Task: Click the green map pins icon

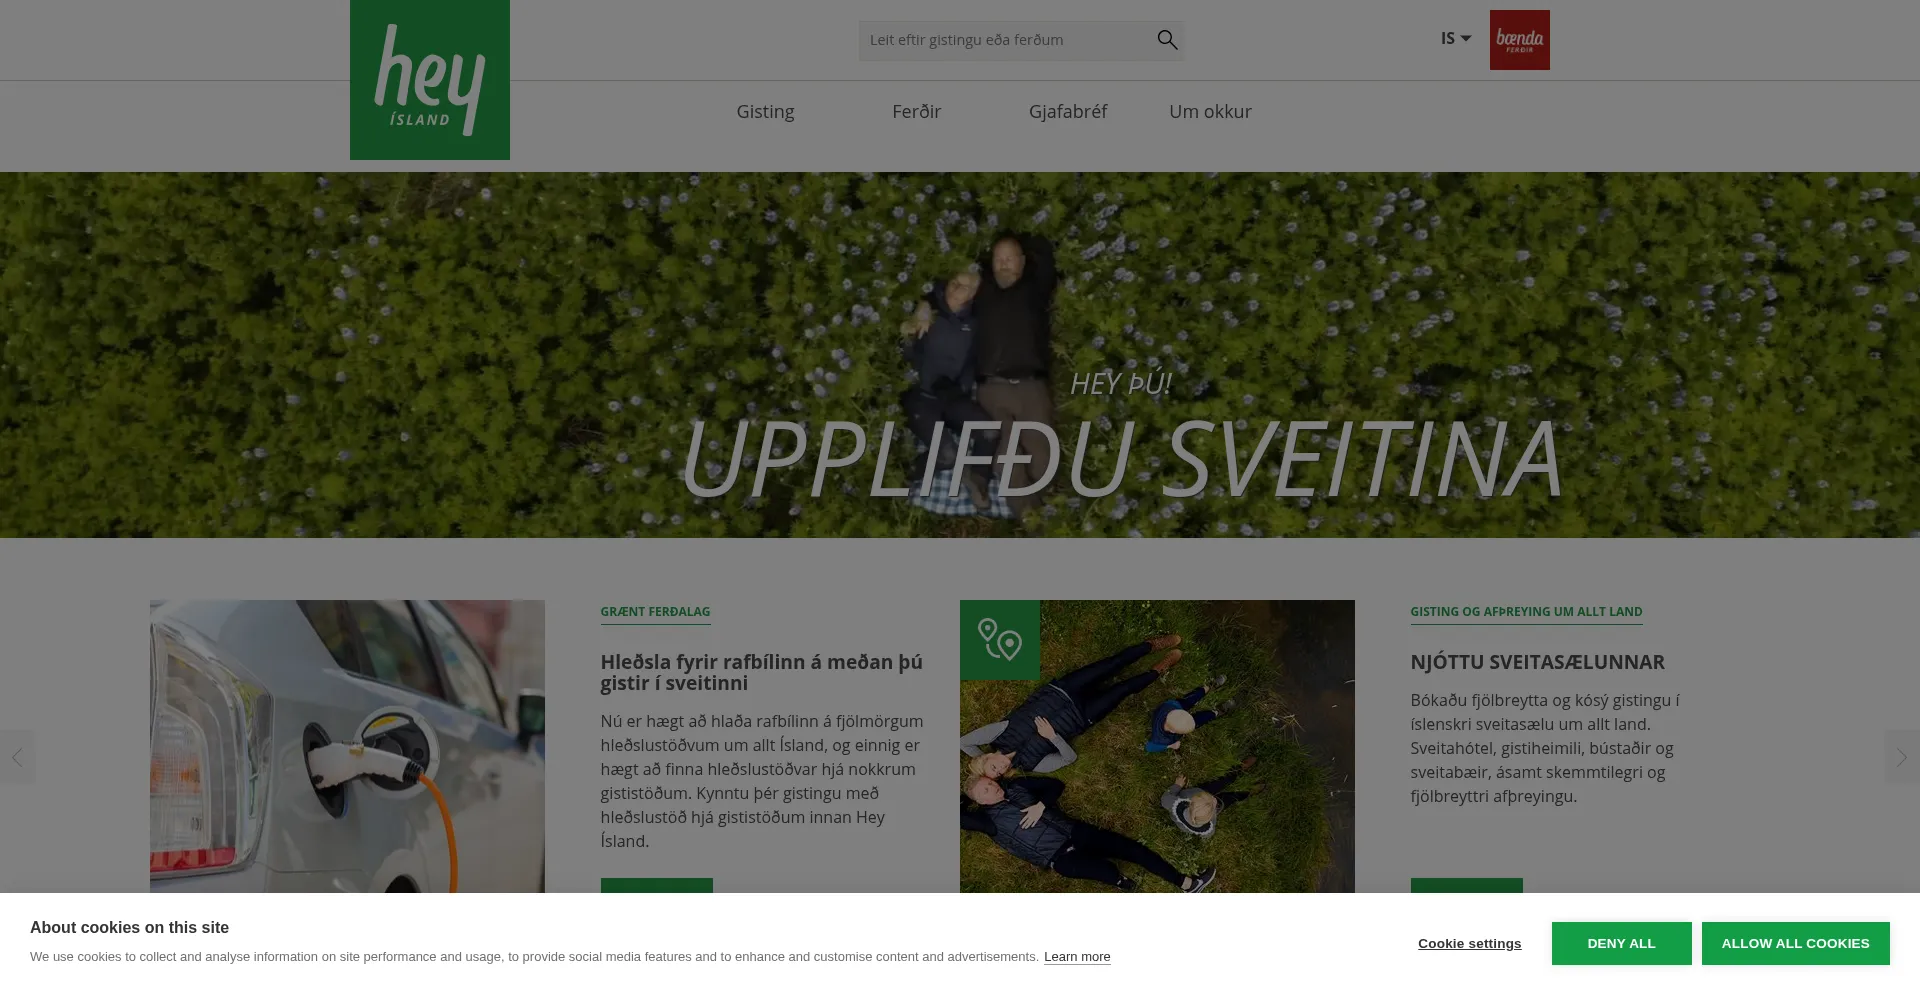Action: [1000, 640]
